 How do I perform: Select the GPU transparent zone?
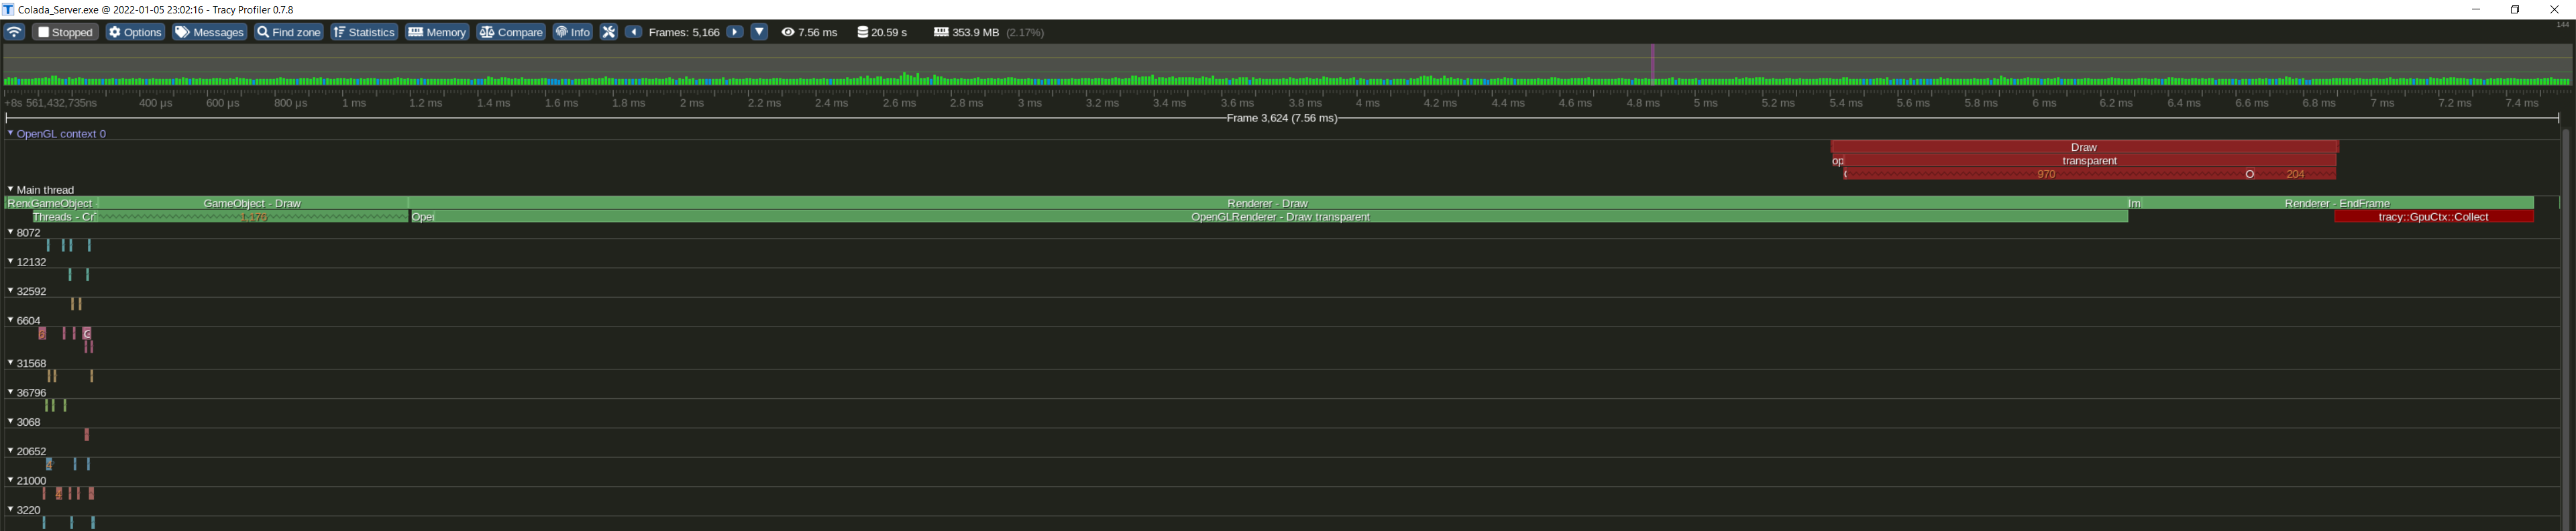2090,161
